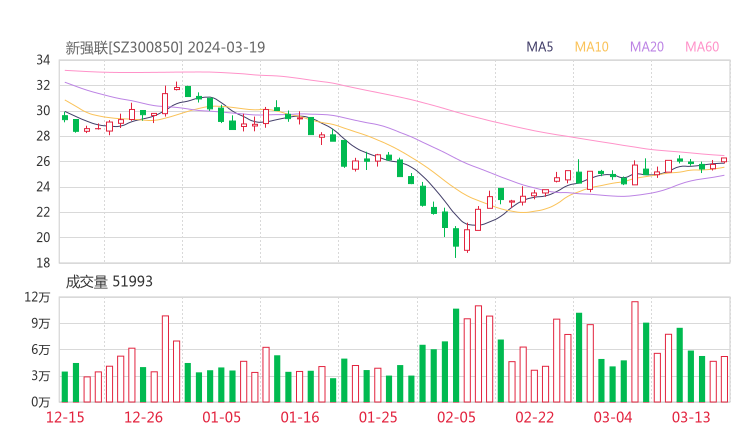
Task: Click the 02-22 date axis label
Action: [x=534, y=417]
